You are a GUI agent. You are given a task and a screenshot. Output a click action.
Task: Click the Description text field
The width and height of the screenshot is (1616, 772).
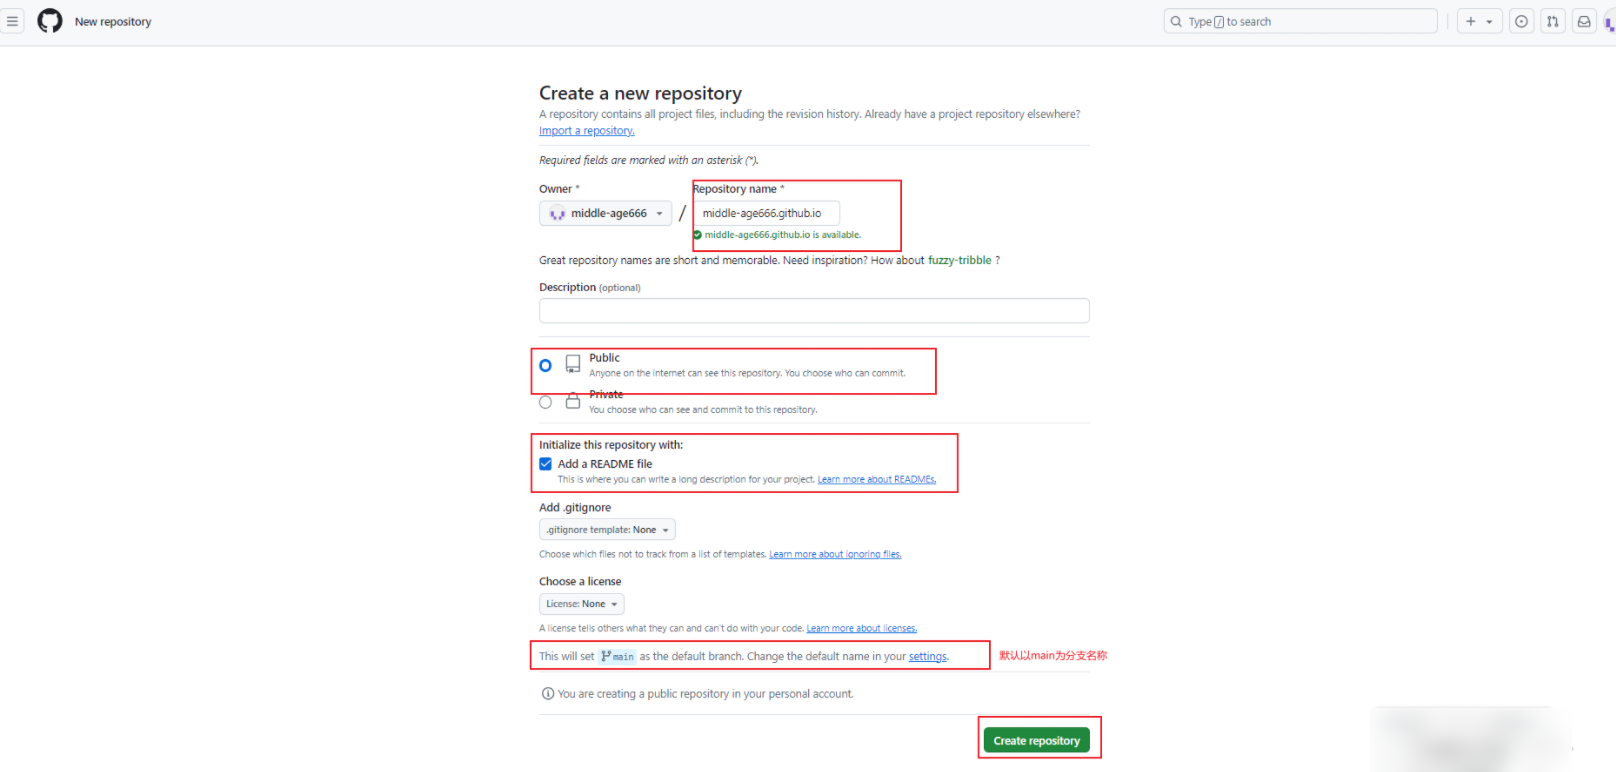814,311
